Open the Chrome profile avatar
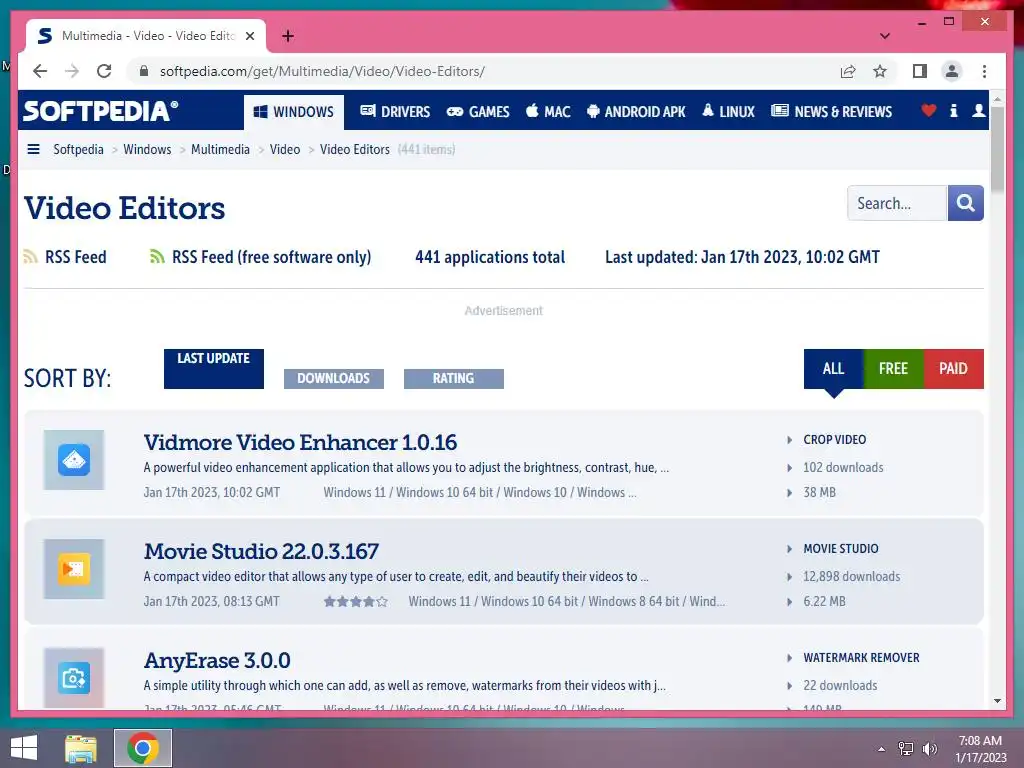The width and height of the screenshot is (1024, 768). [x=952, y=71]
